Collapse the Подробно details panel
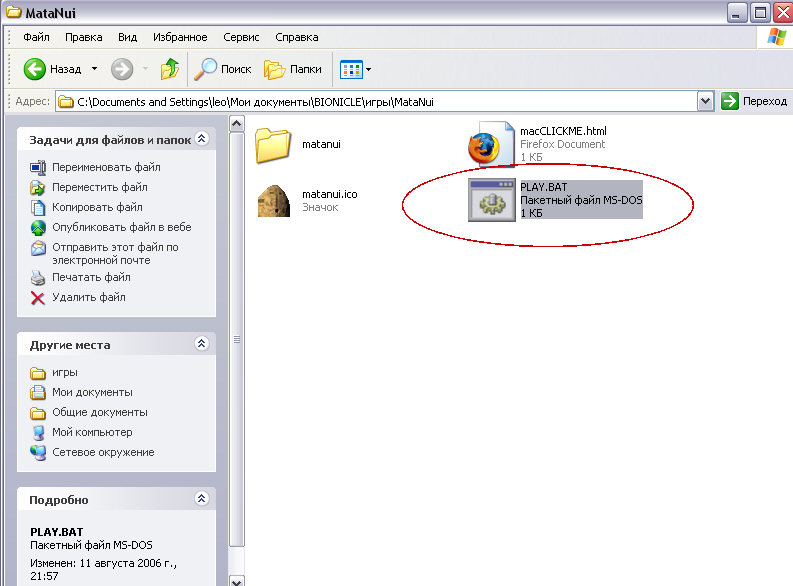This screenshot has height=586, width=793. tap(201, 499)
